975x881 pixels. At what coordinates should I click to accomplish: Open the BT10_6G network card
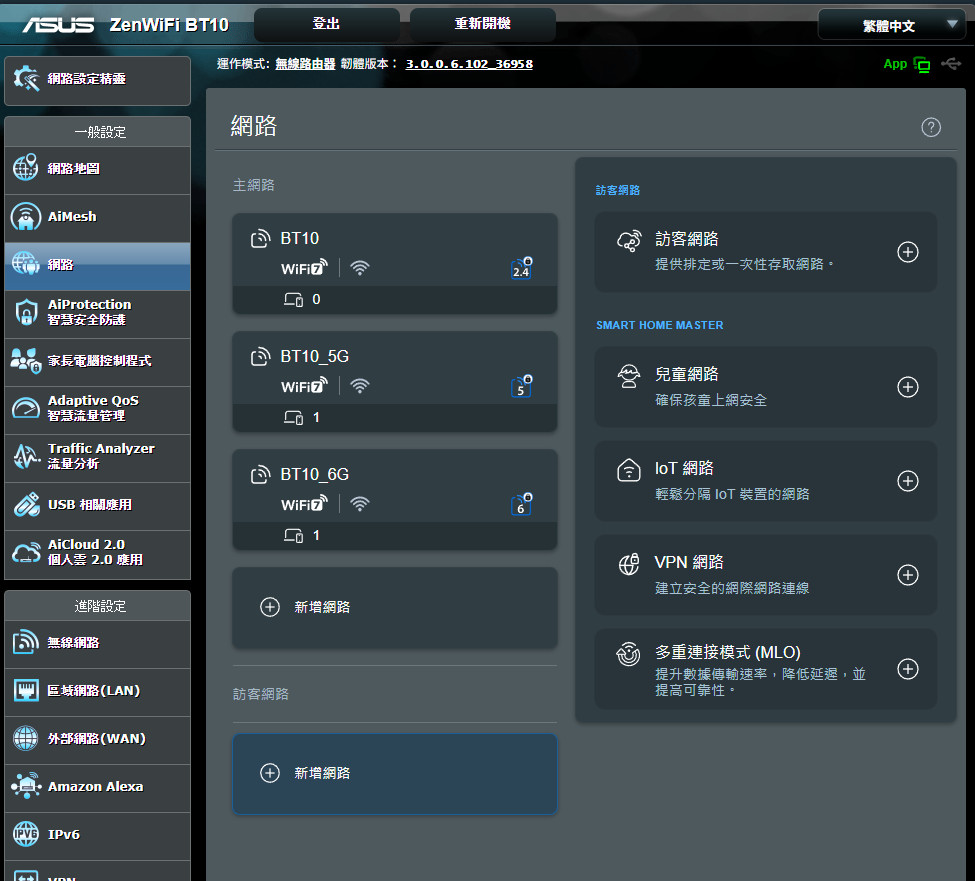click(395, 499)
